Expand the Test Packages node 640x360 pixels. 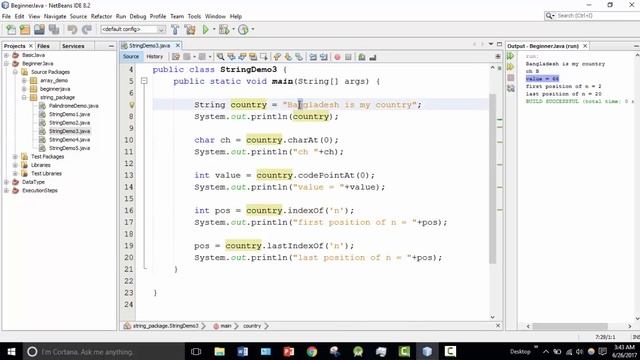tap(15, 157)
